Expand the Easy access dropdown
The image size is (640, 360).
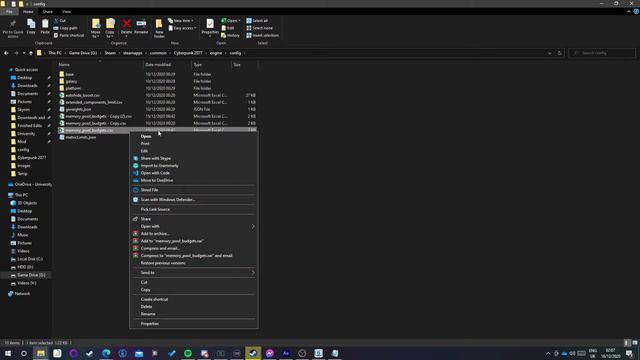(182, 28)
